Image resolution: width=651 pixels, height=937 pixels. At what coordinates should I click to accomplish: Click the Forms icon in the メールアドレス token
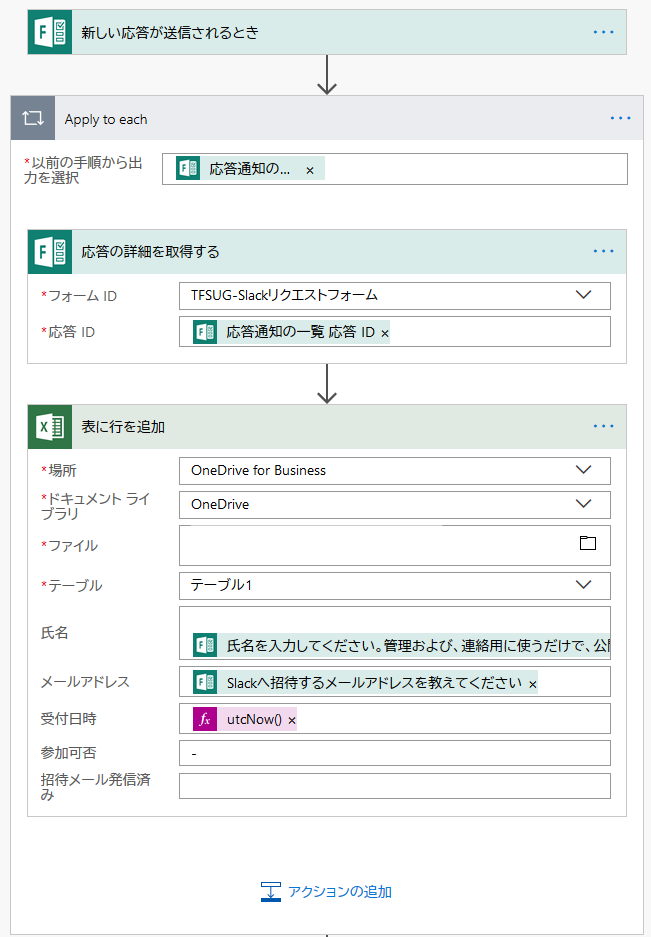pyautogui.click(x=205, y=682)
